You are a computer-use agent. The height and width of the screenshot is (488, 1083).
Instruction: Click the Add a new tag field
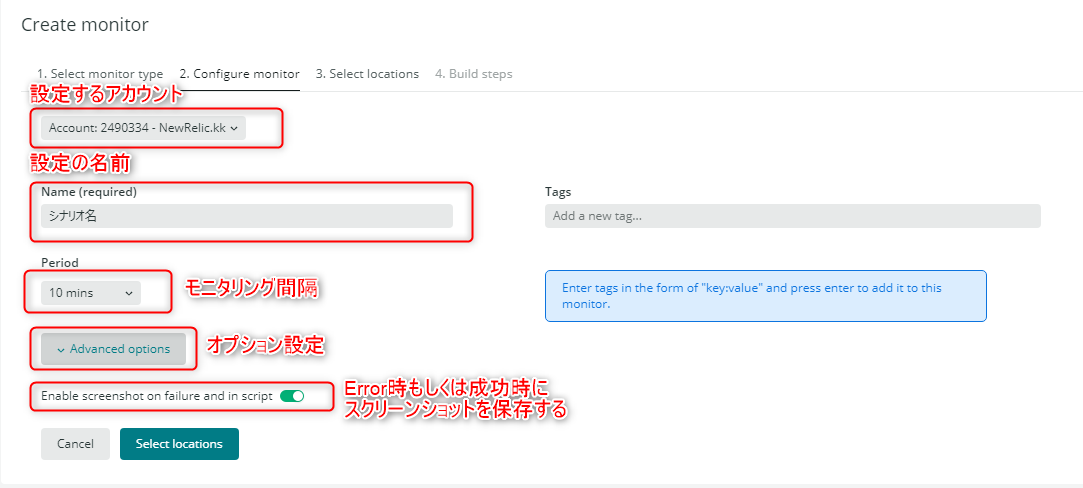pyautogui.click(x=793, y=216)
